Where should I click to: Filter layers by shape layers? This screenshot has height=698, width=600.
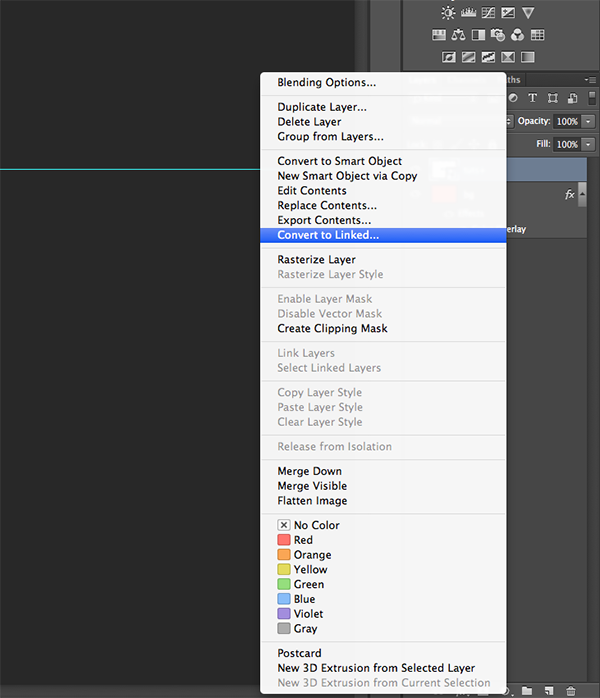pyautogui.click(x=552, y=98)
